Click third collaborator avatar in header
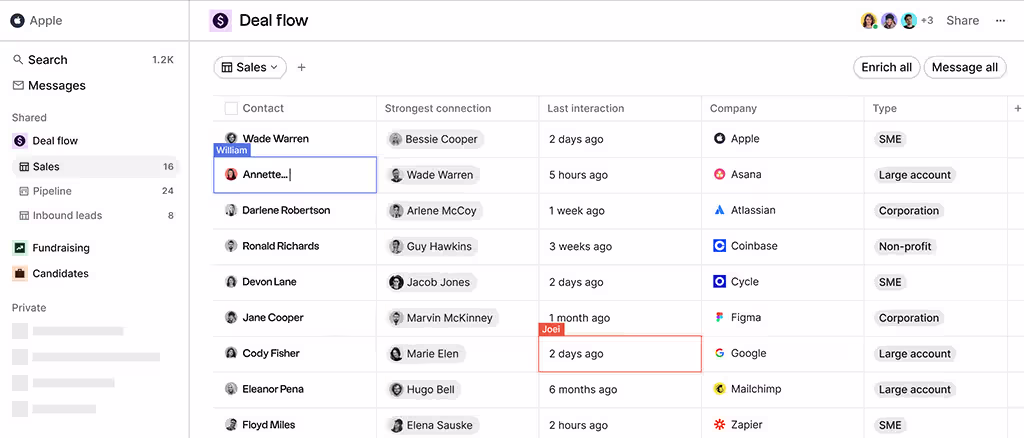The image size is (1024, 438). click(909, 21)
